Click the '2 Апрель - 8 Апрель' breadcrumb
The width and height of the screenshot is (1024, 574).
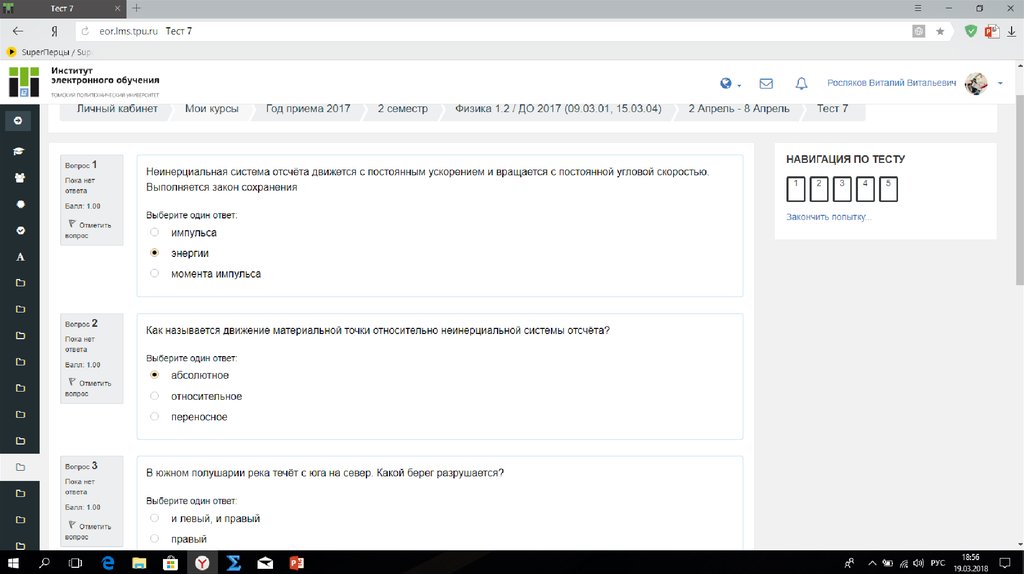coord(739,108)
